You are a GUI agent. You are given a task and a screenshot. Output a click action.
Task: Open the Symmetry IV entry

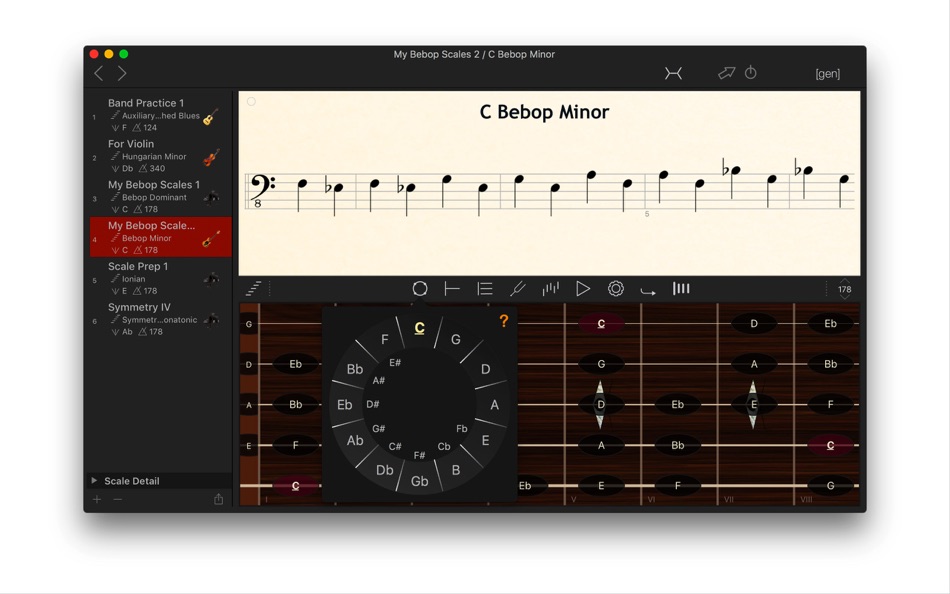pos(161,319)
